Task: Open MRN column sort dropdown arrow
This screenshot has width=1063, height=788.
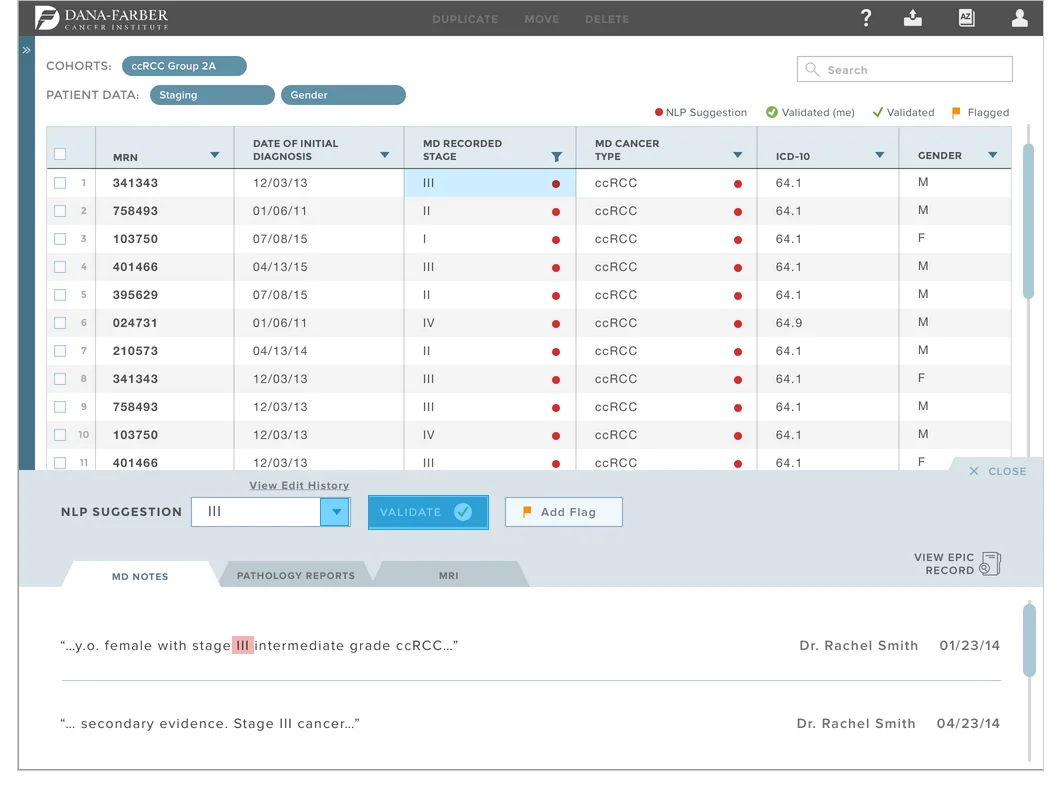Action: pos(215,155)
